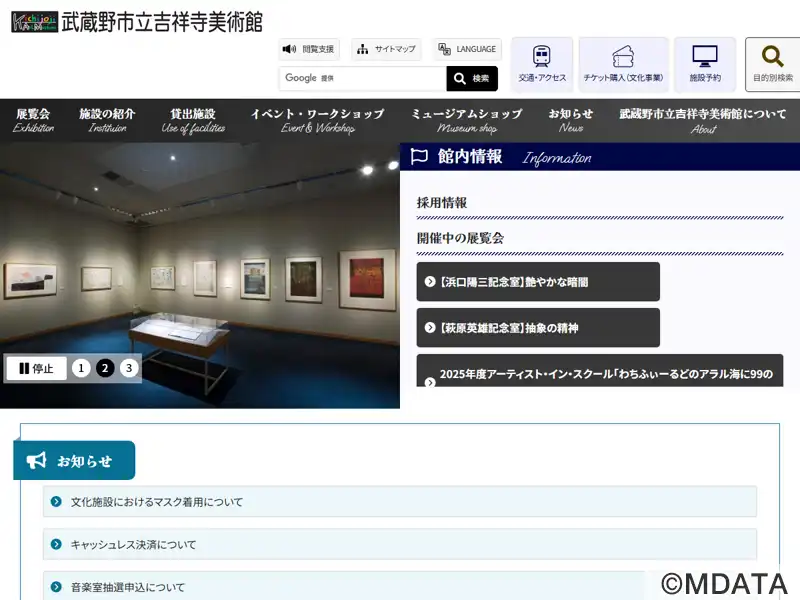Select the active slide 2 indicator

(105, 368)
